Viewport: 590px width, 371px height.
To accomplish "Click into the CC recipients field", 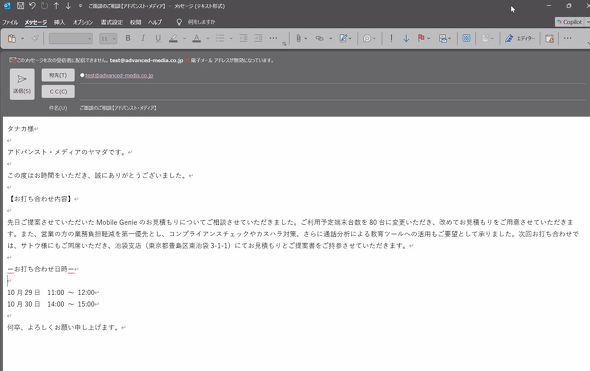I will coord(333,92).
